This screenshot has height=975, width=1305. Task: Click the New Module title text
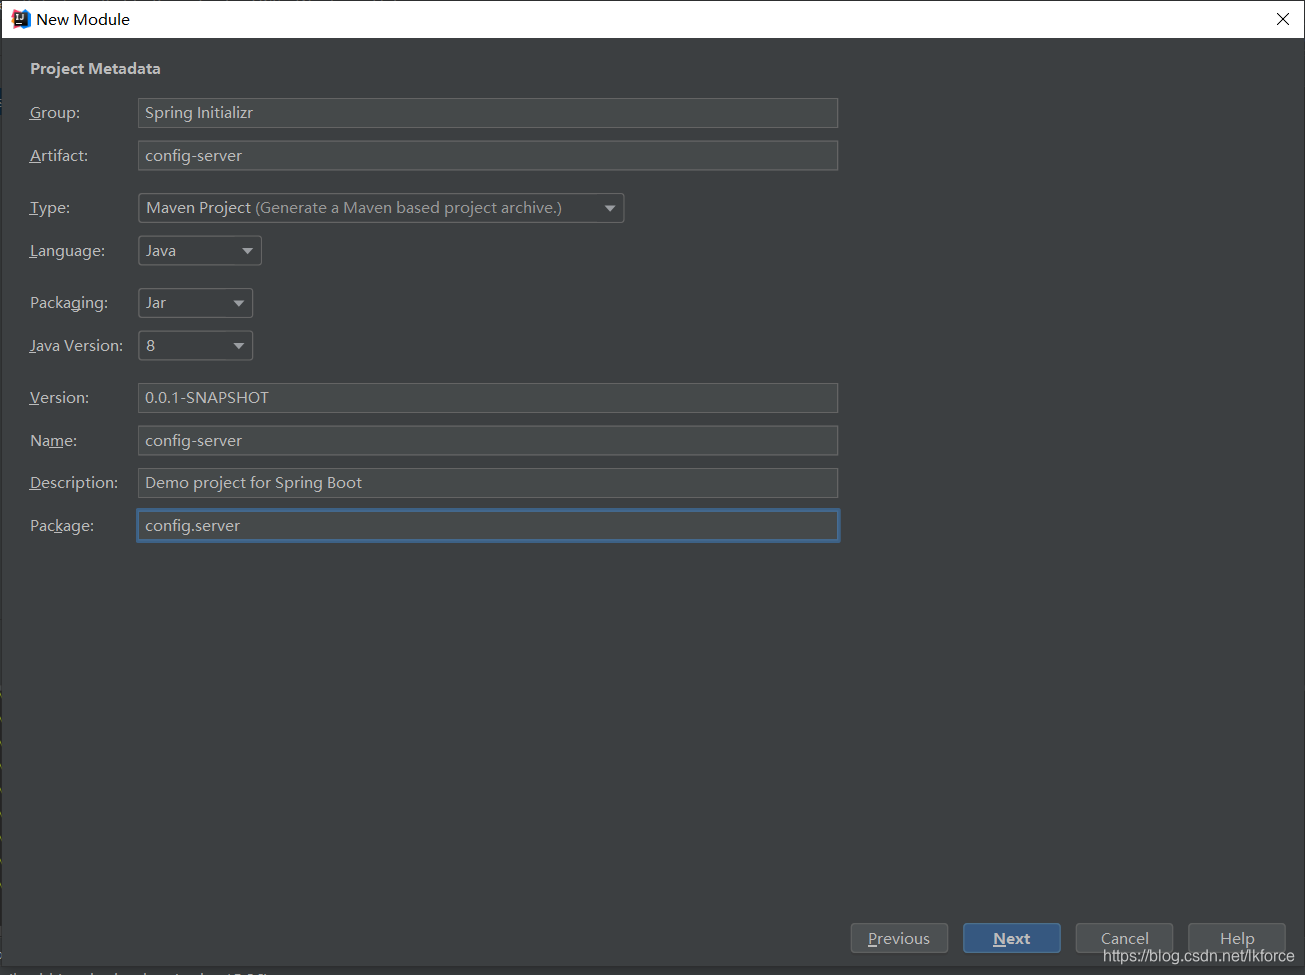pos(83,19)
